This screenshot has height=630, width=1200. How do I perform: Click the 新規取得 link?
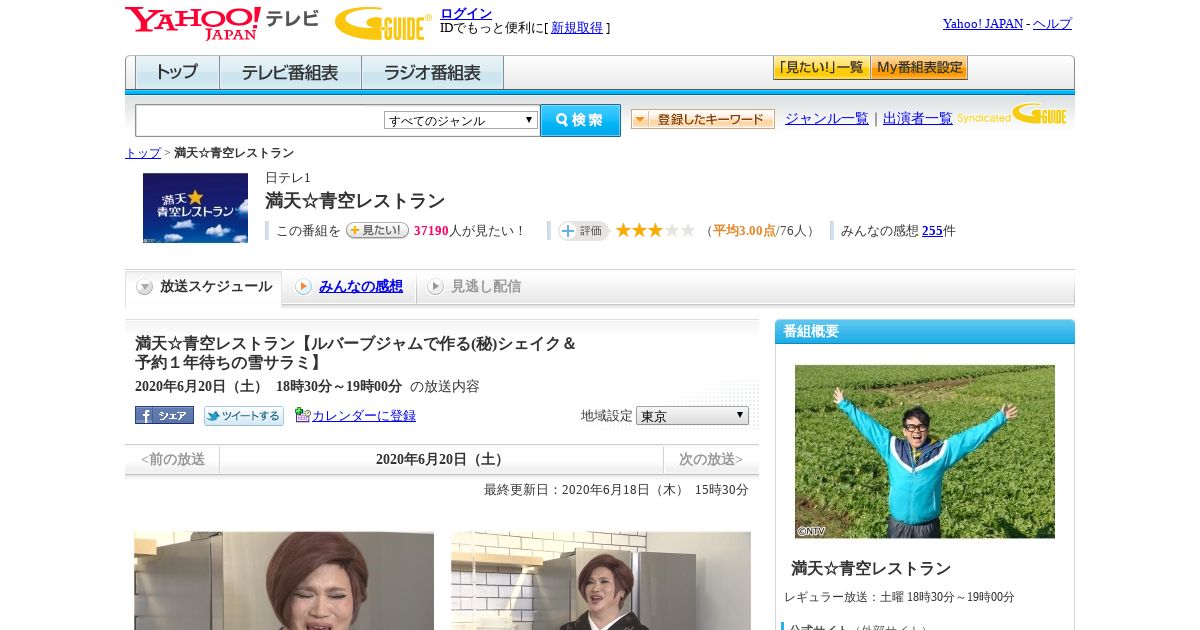[x=577, y=28]
